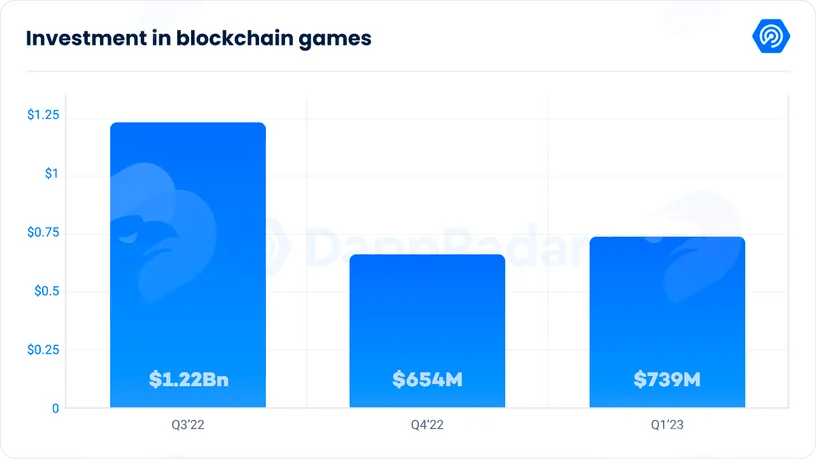This screenshot has width=816, height=459.
Task: Click the Q1'23 x-axis label
Action: tap(667, 425)
